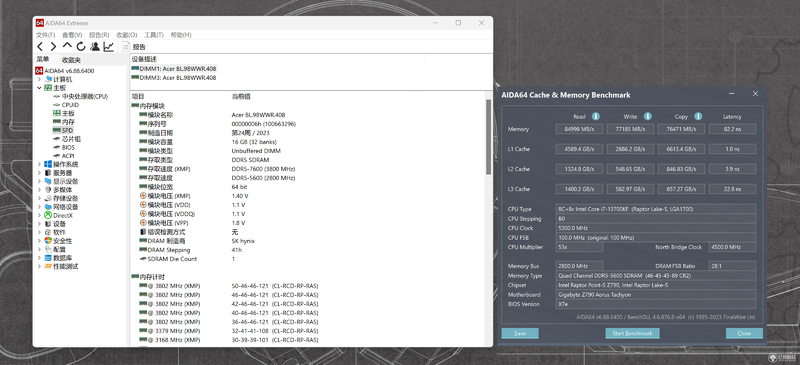Expand the 计算机 tree node
The image size is (800, 365).
[x=39, y=80]
